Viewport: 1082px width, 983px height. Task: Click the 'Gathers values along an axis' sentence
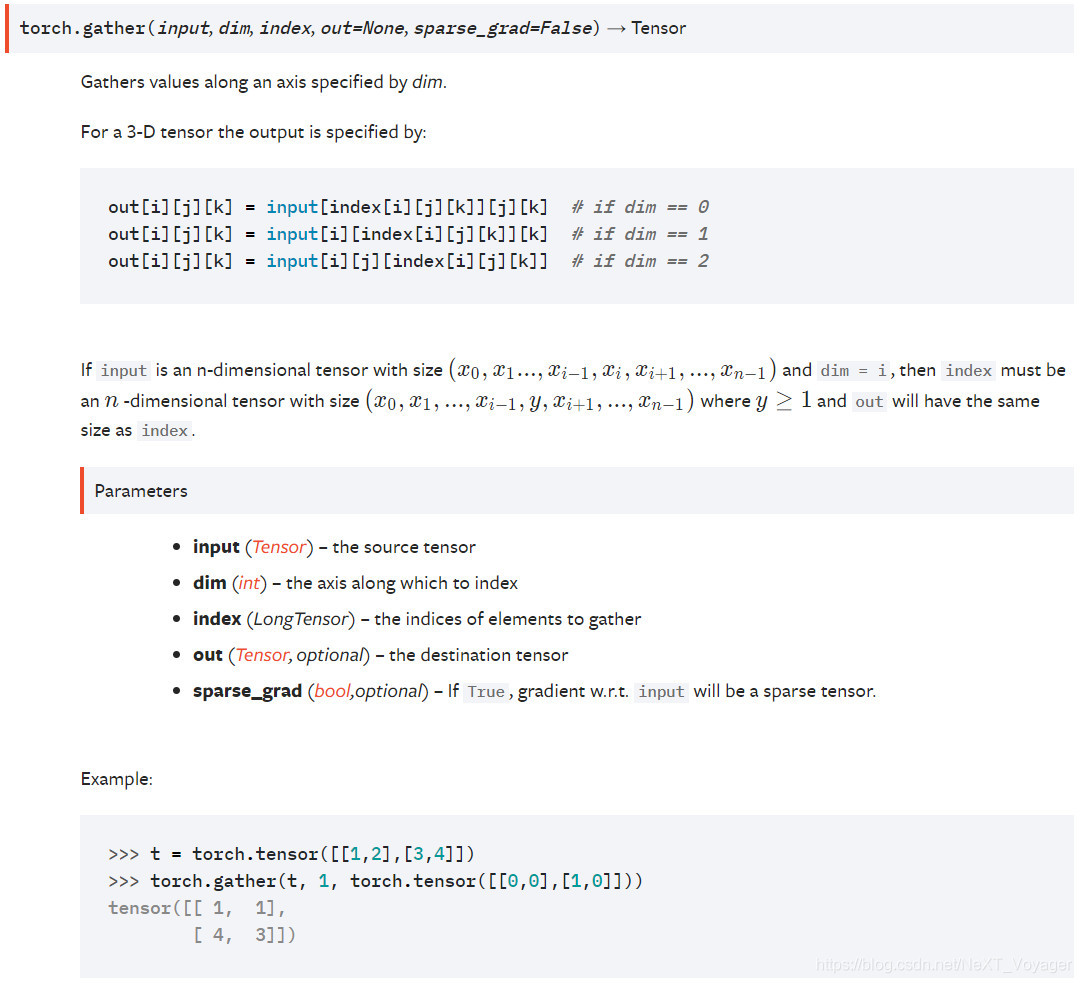pyautogui.click(x=264, y=82)
